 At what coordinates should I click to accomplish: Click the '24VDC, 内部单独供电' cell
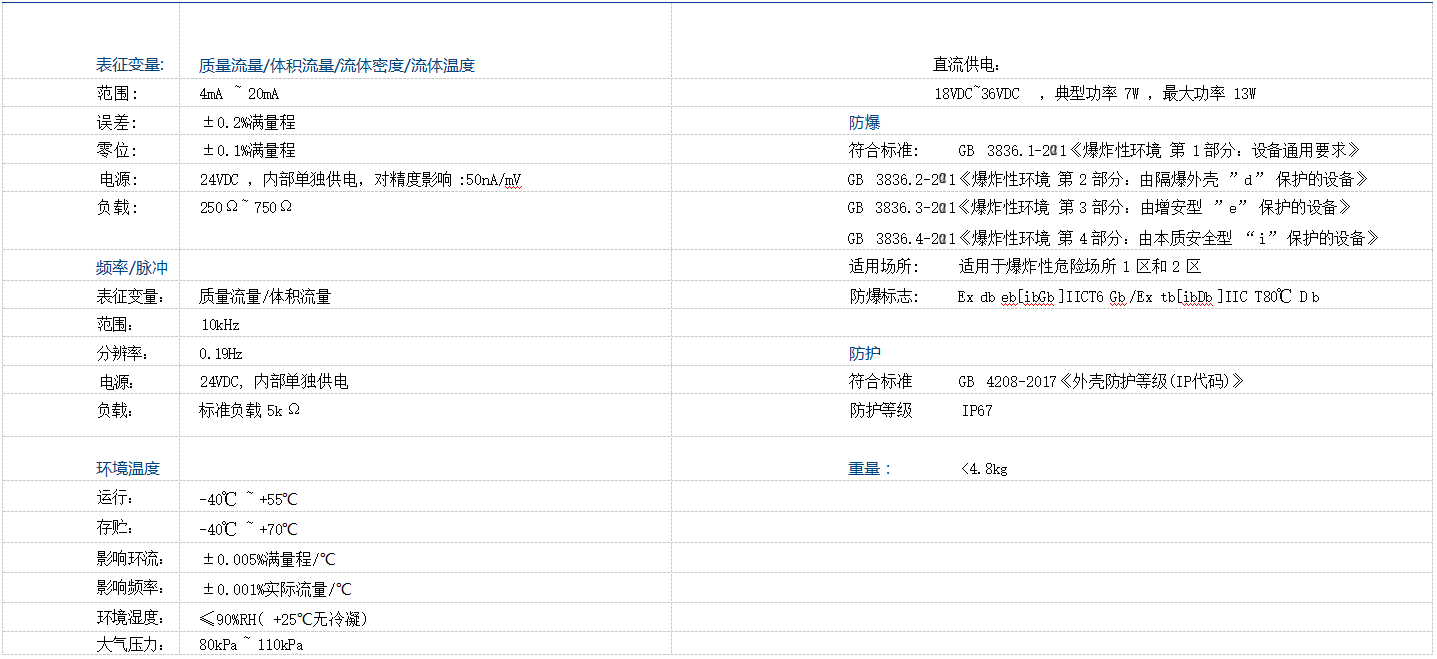click(x=274, y=382)
